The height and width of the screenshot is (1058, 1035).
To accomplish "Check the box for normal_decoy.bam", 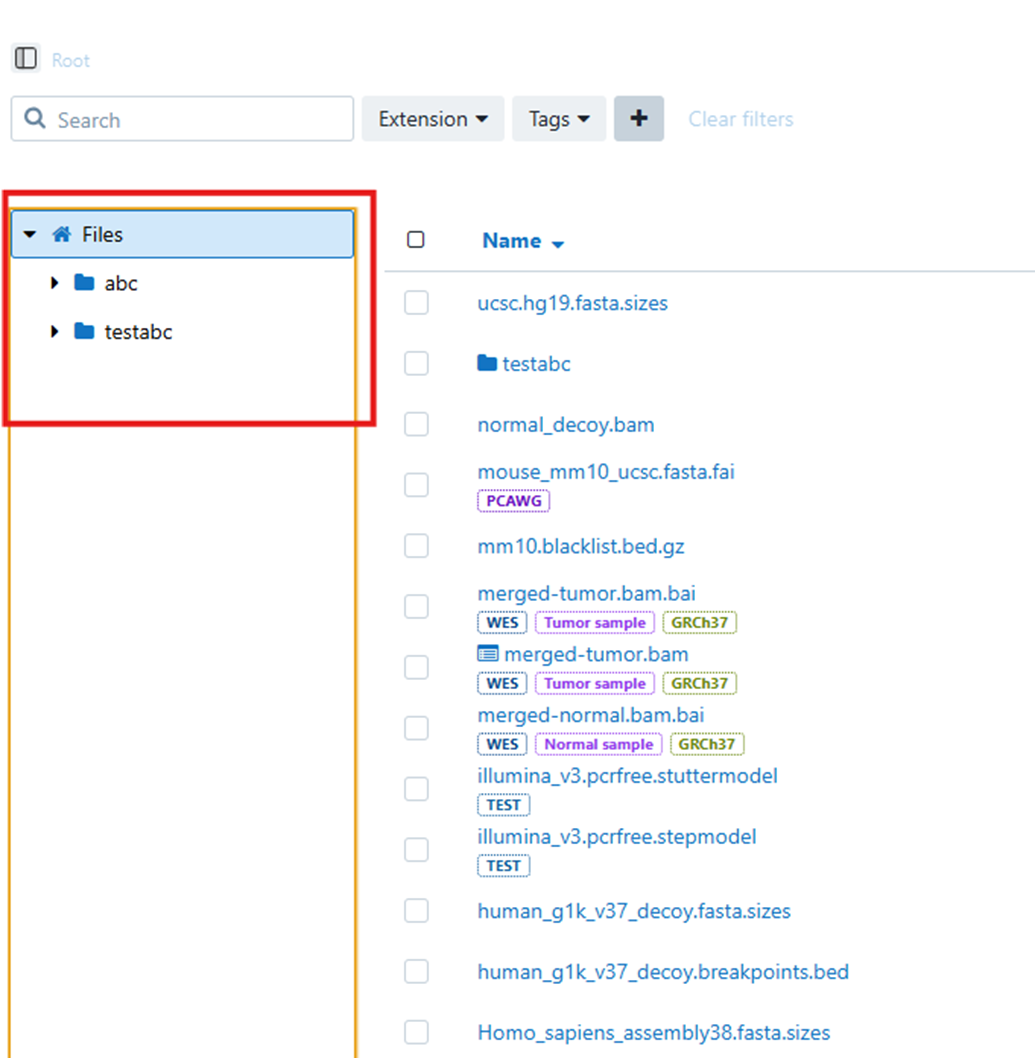I will tap(416, 424).
